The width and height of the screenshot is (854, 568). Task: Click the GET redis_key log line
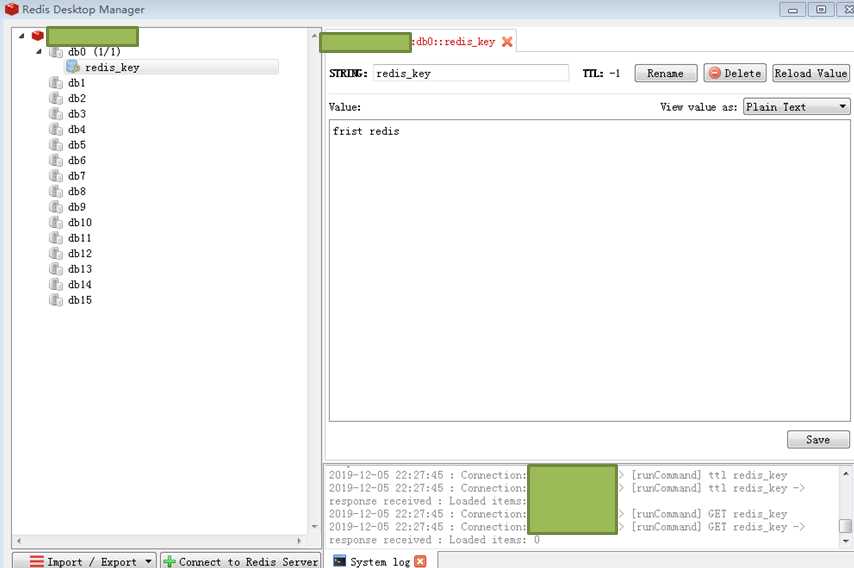click(558, 514)
